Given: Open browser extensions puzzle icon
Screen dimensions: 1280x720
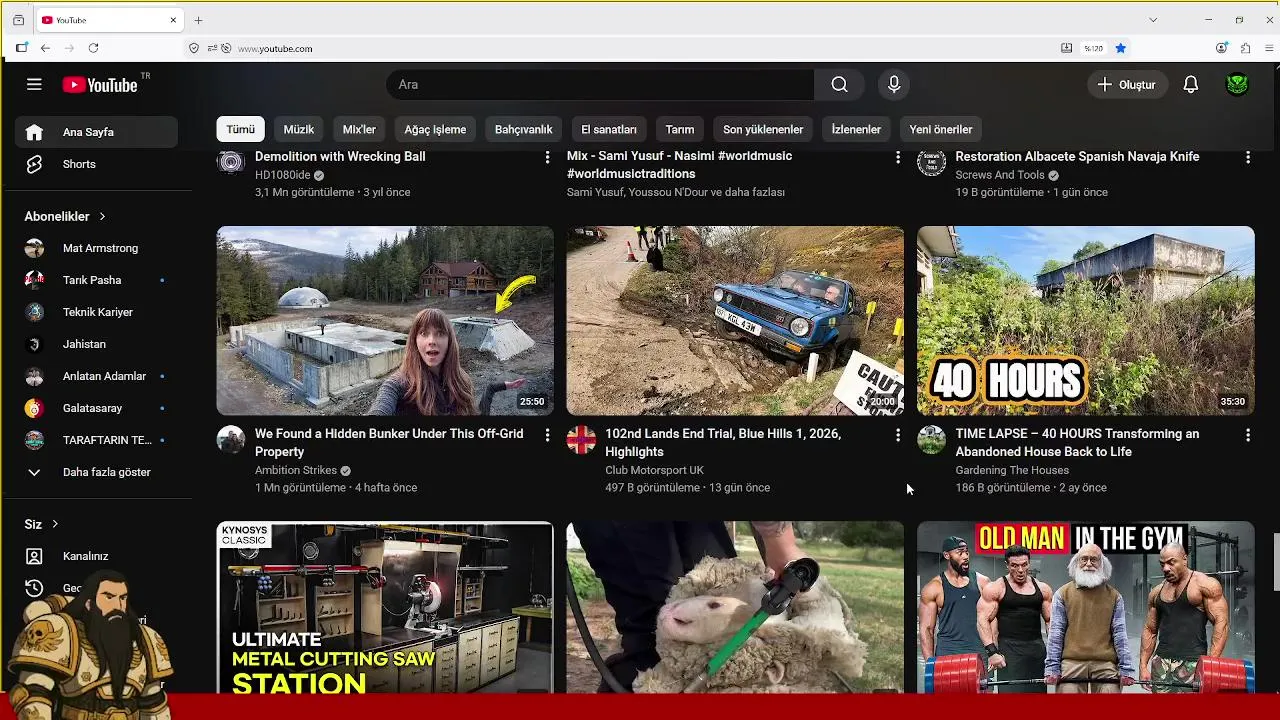Looking at the screenshot, I should (x=1245, y=48).
